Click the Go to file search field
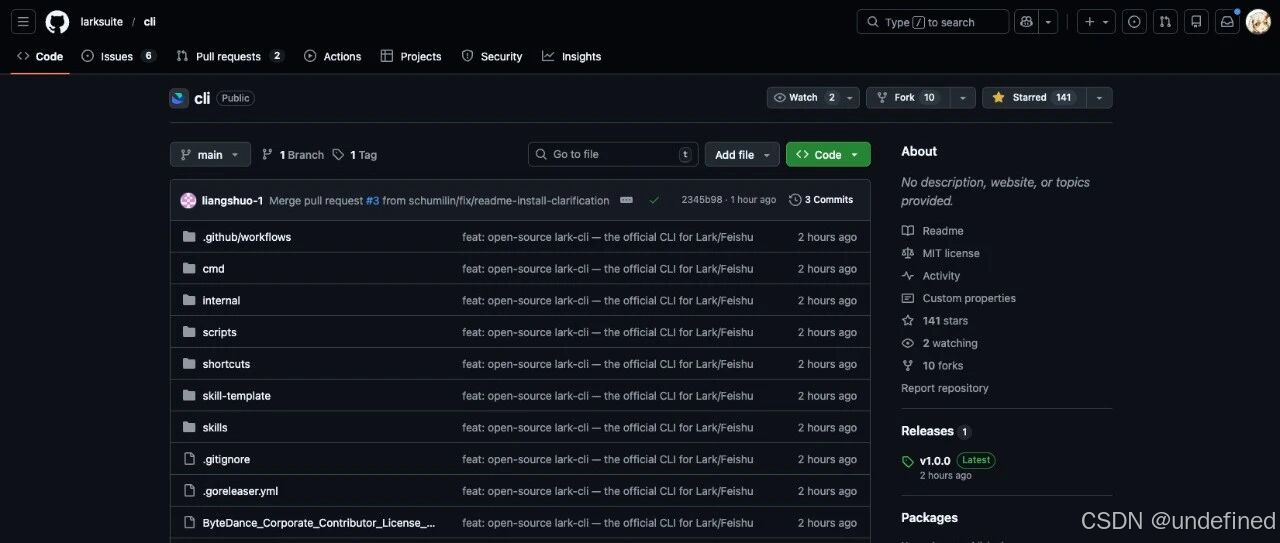 point(613,154)
